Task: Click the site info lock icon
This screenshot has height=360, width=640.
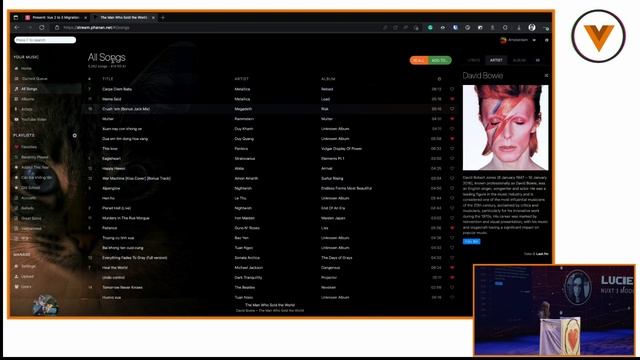Action: point(57,27)
